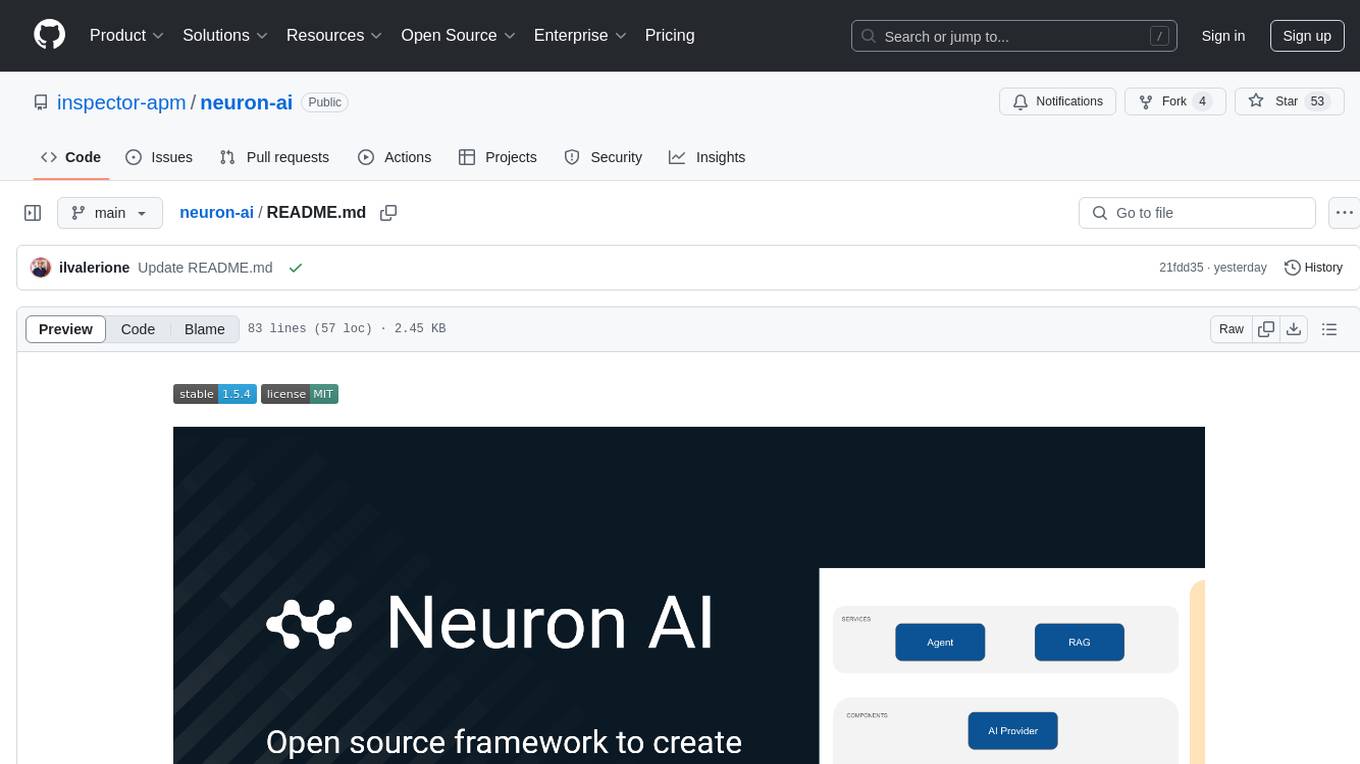Open commit 21fdd35
Screen dimensions: 1360x764
coord(1181,268)
